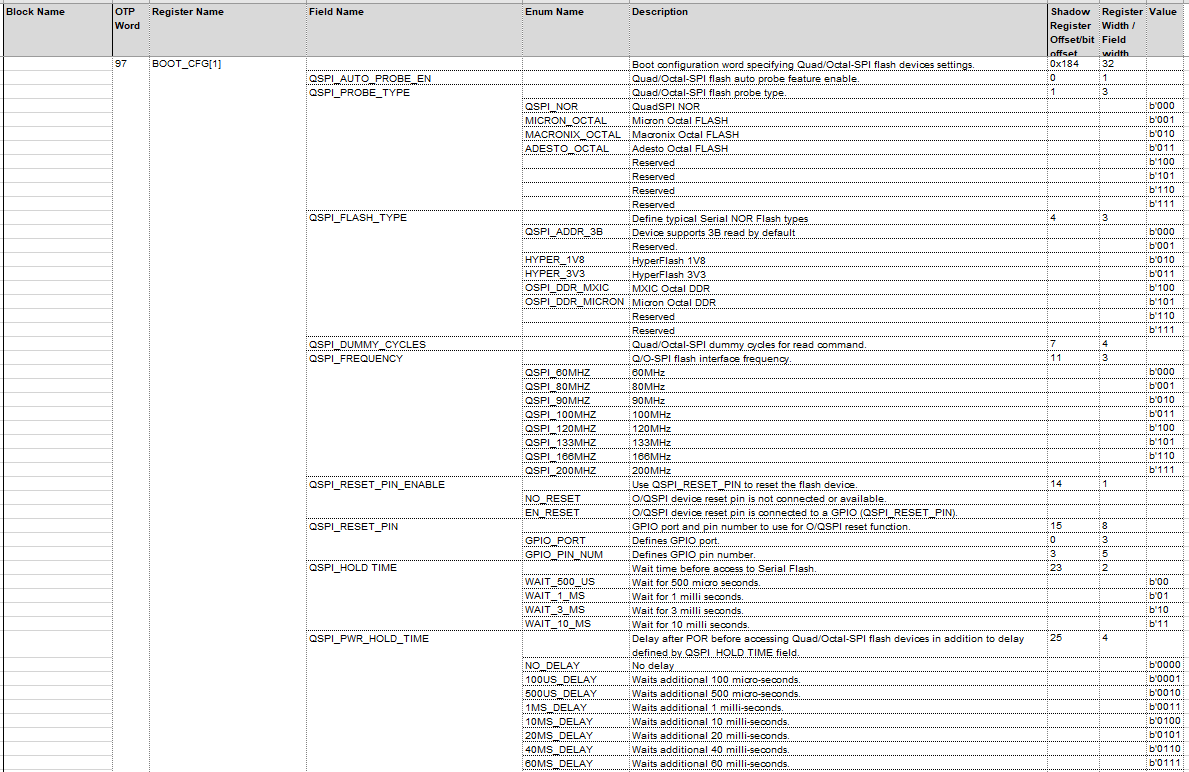
Task: Select the 10MS_DELAY enum cell
Action: pyautogui.click(x=576, y=722)
